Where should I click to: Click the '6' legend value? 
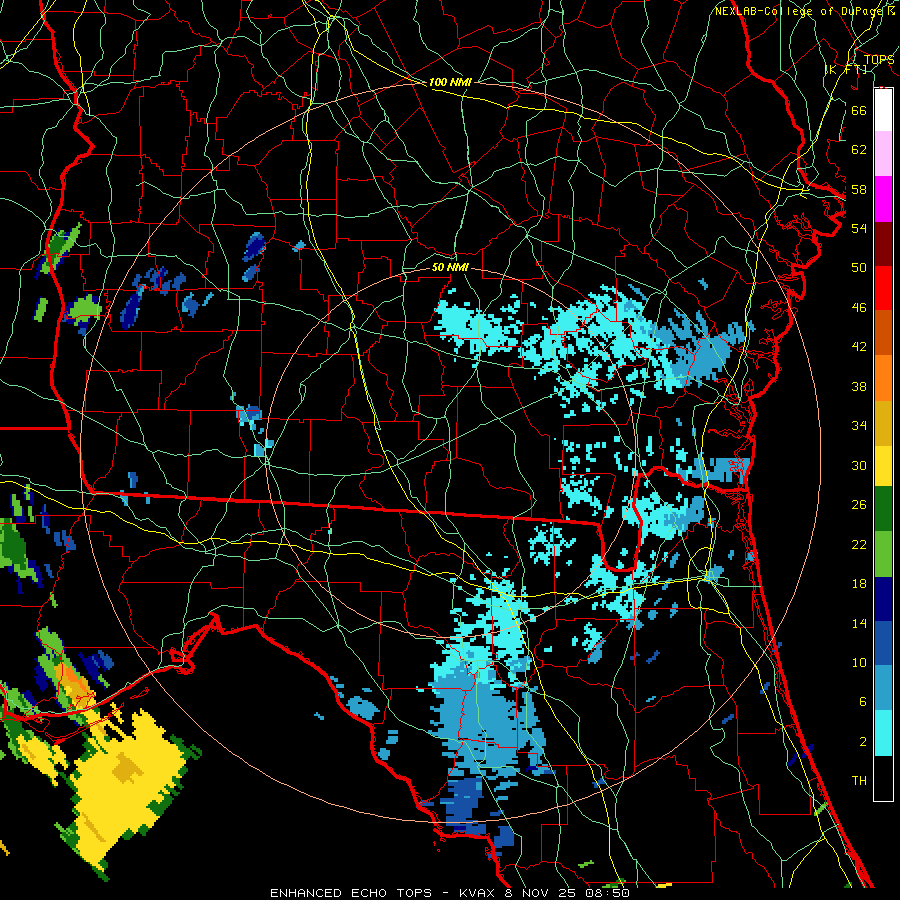tap(862, 702)
